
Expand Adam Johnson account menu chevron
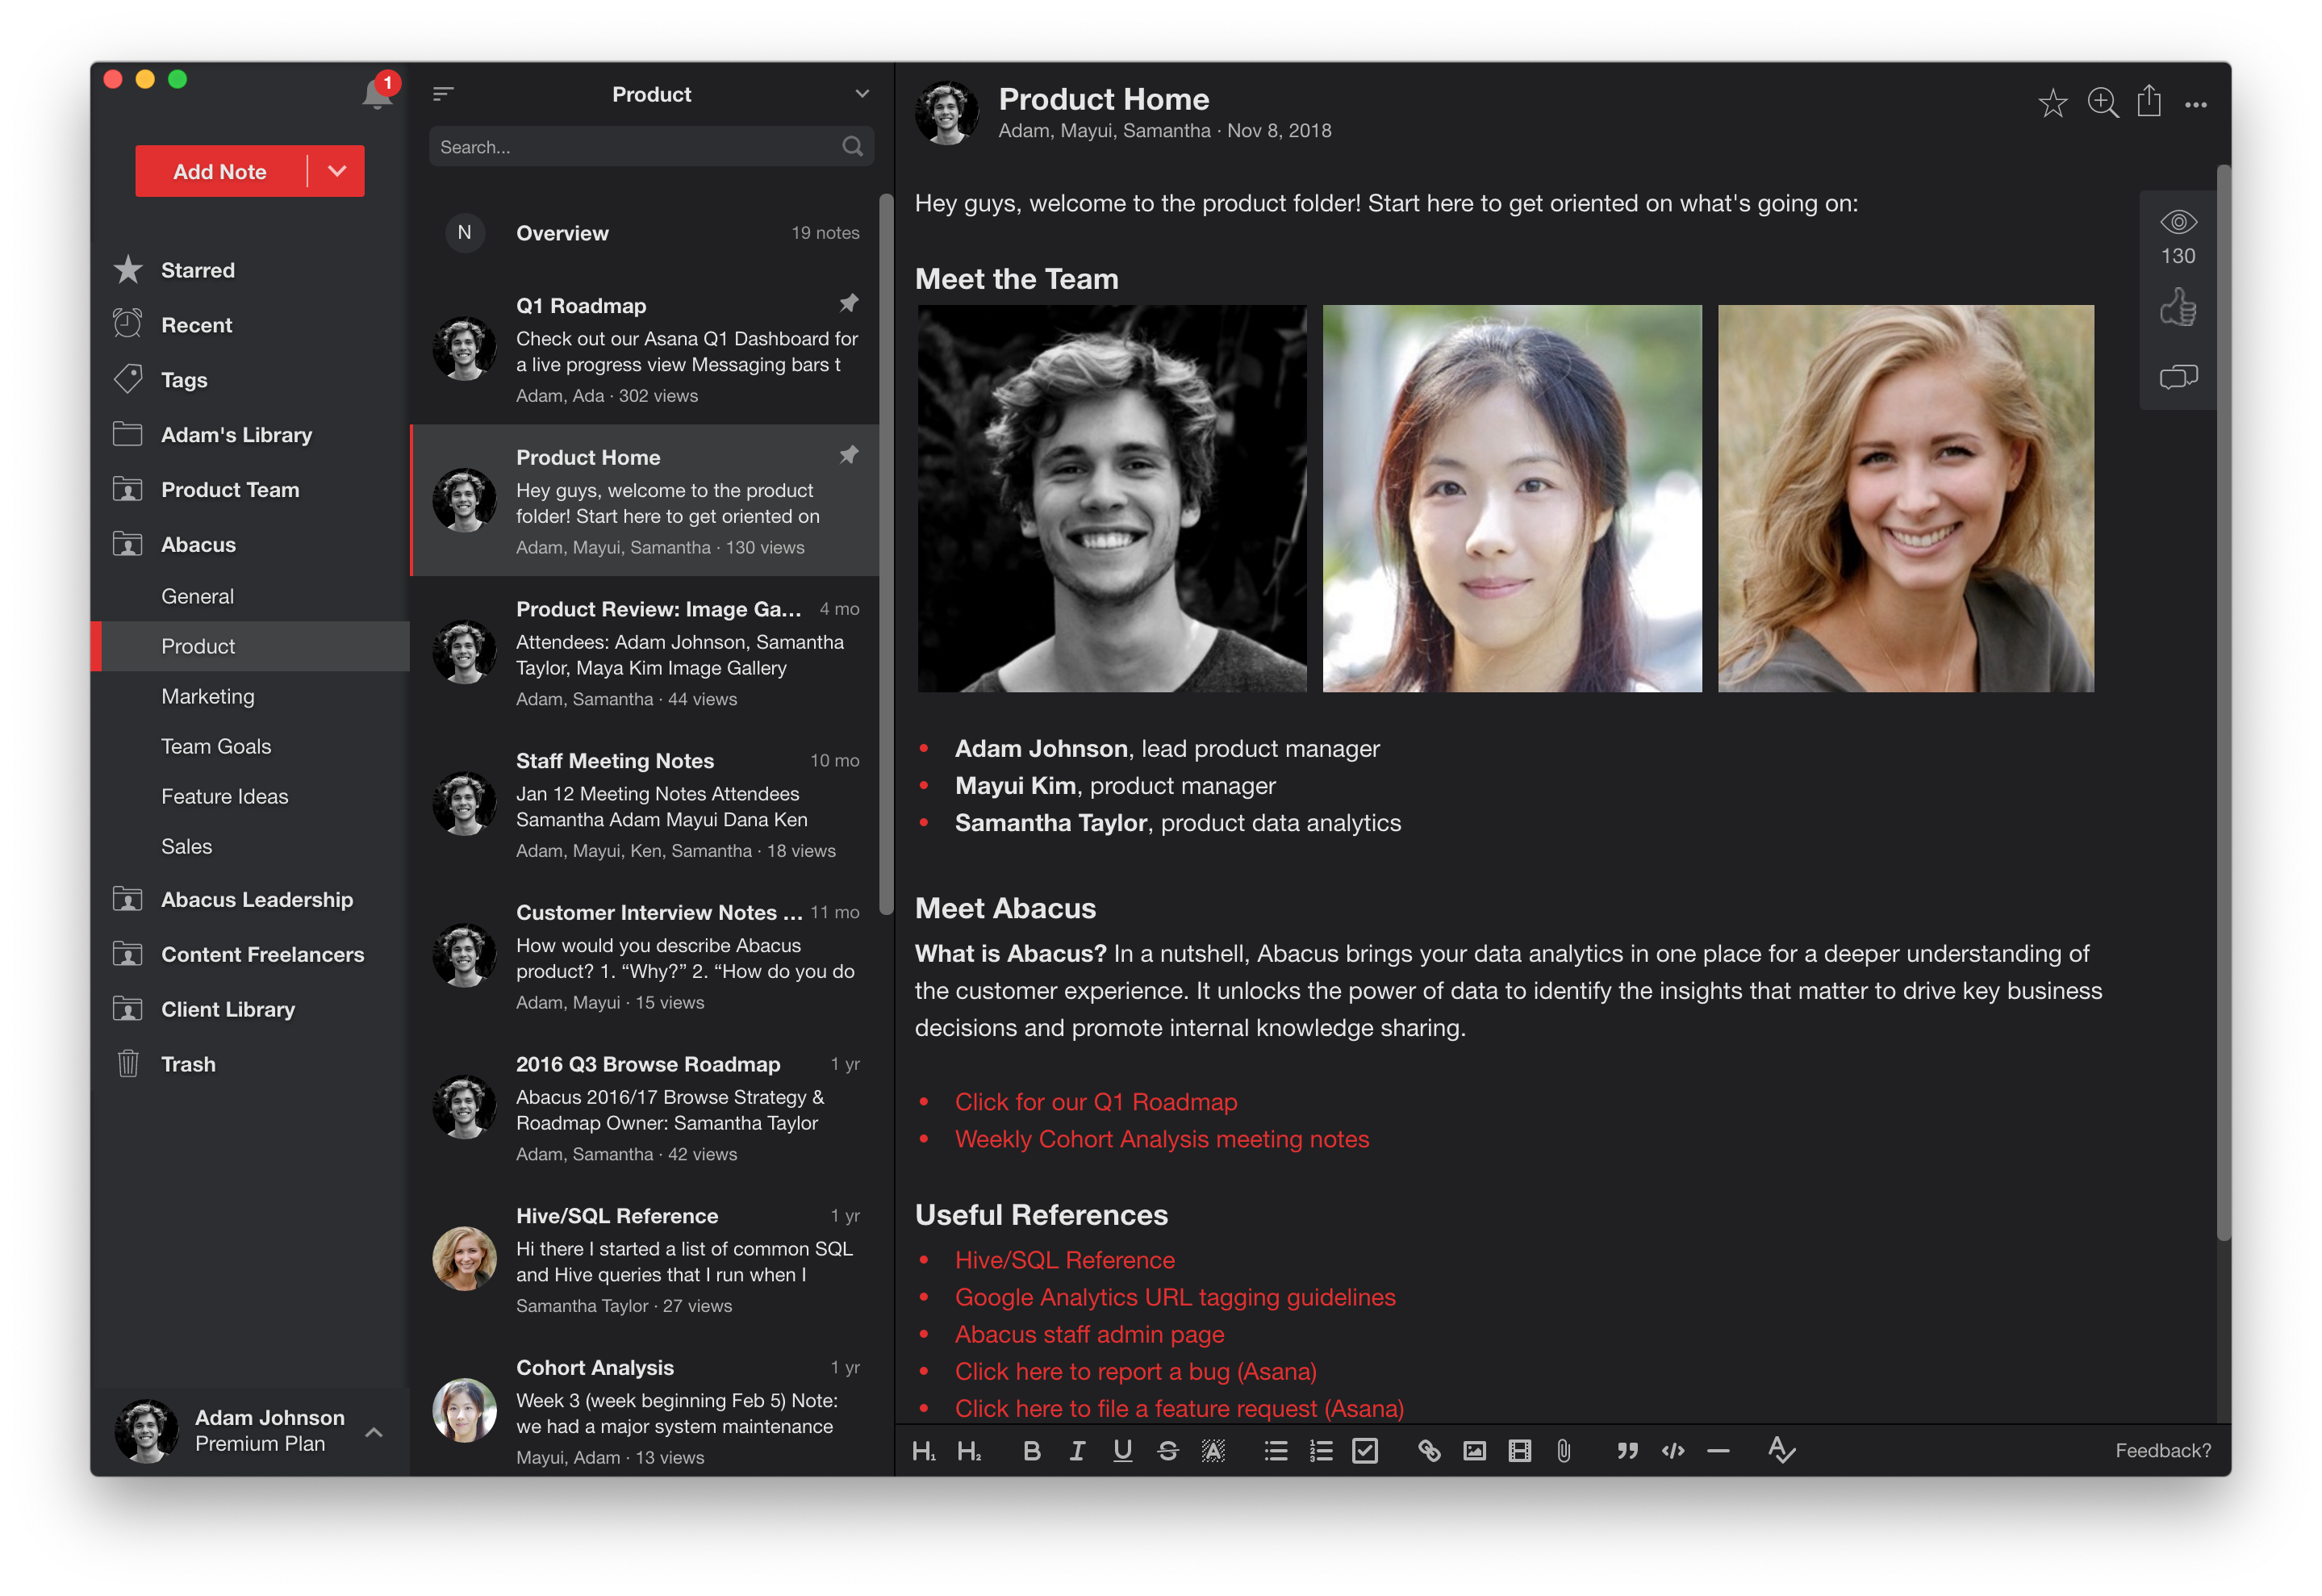(374, 1432)
